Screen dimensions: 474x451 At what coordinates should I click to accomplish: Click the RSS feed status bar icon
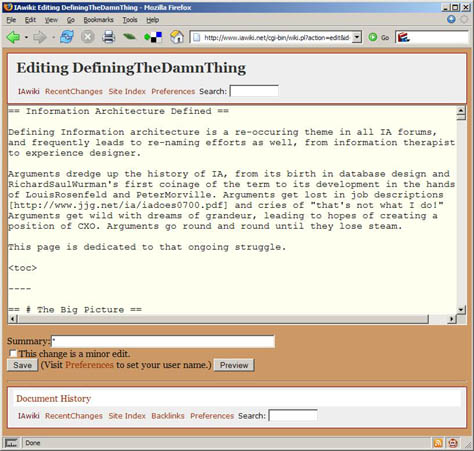pyautogui.click(x=438, y=443)
